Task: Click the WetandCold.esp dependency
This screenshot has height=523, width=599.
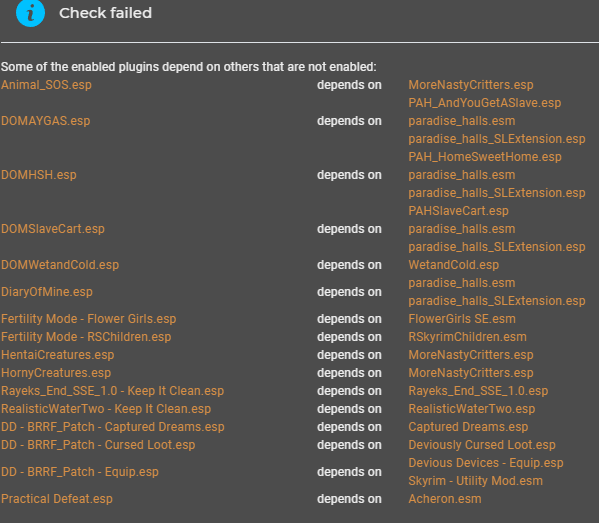Action: click(x=453, y=265)
